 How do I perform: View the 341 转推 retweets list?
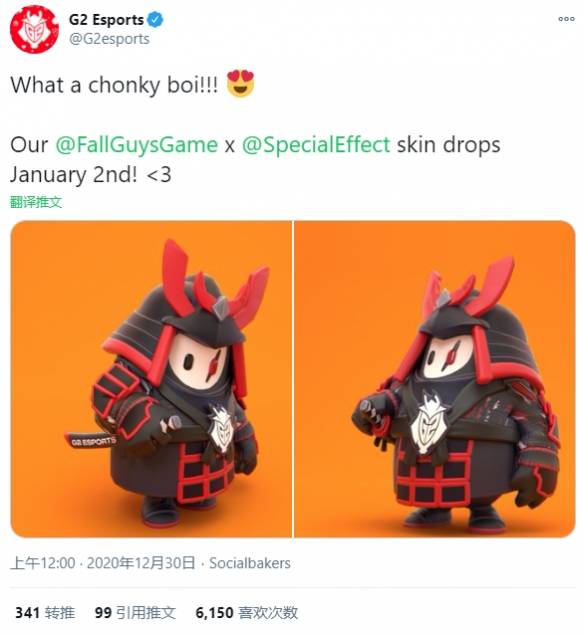tap(45, 612)
